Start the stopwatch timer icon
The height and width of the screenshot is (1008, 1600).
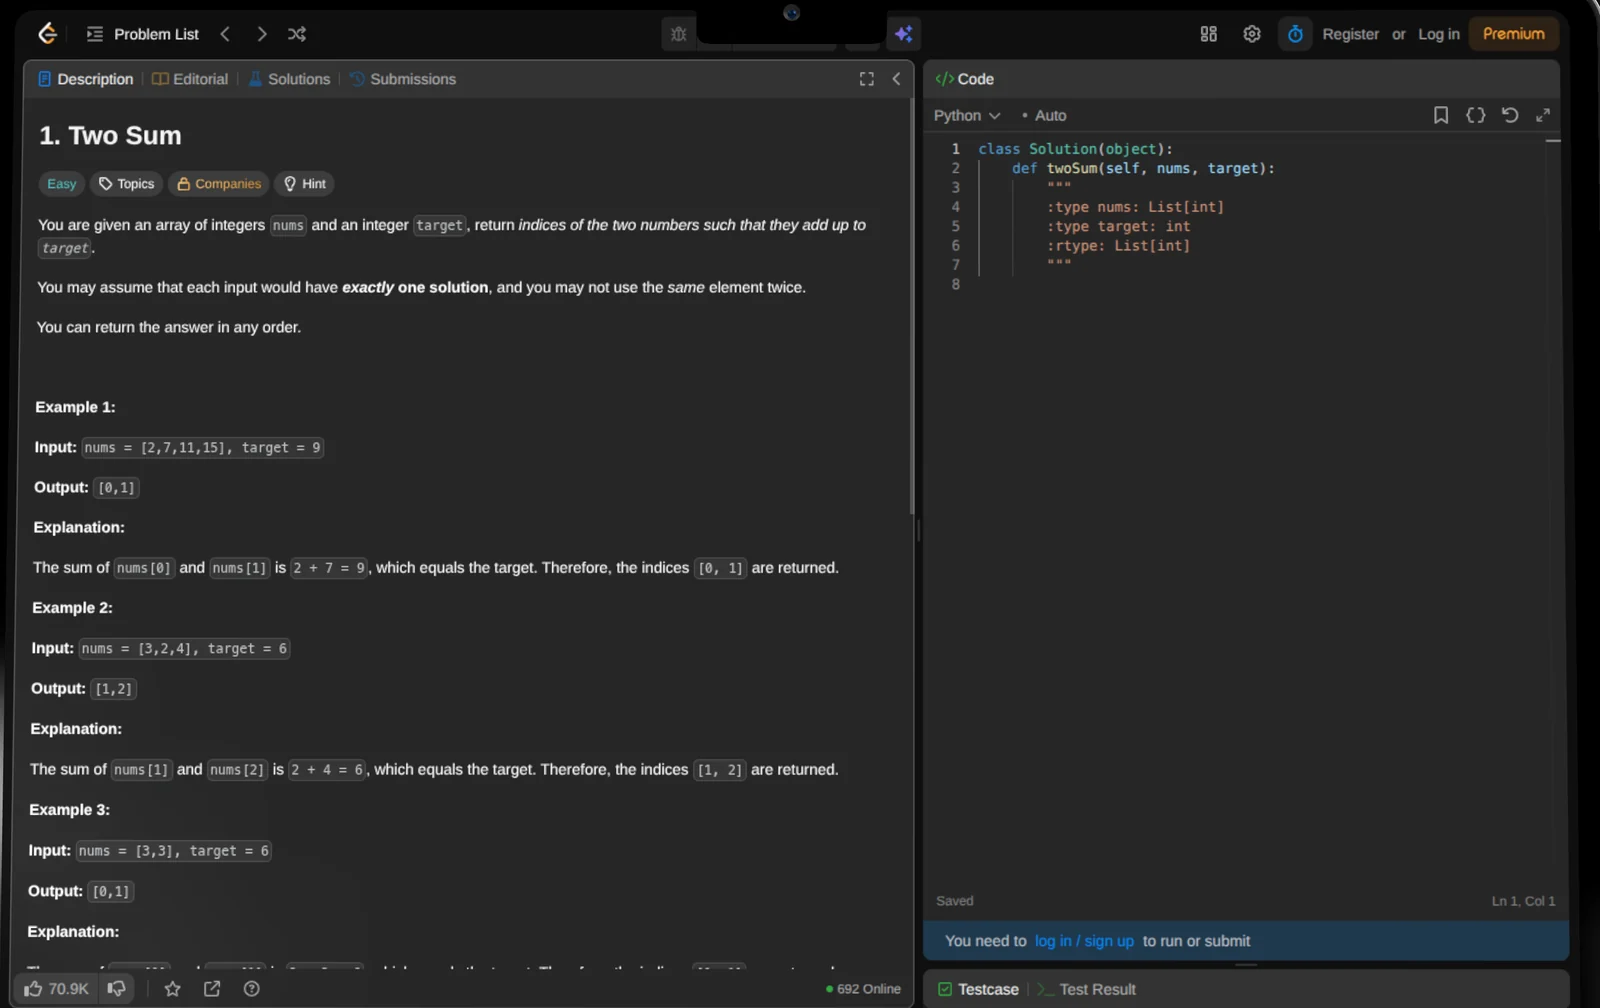click(1295, 34)
